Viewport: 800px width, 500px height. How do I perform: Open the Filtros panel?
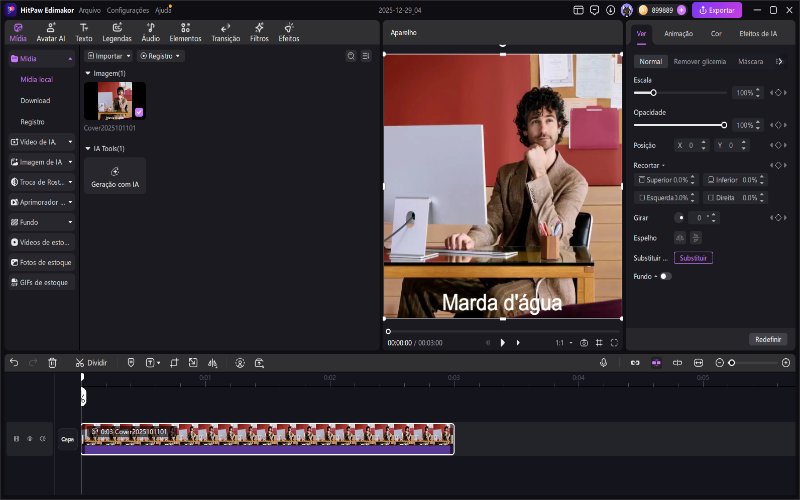tap(259, 32)
